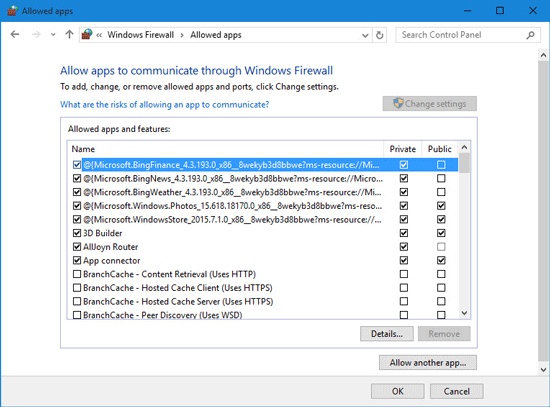Check BranchCache Hosted Cache Client Private
The width and height of the screenshot is (550, 407).
(404, 288)
